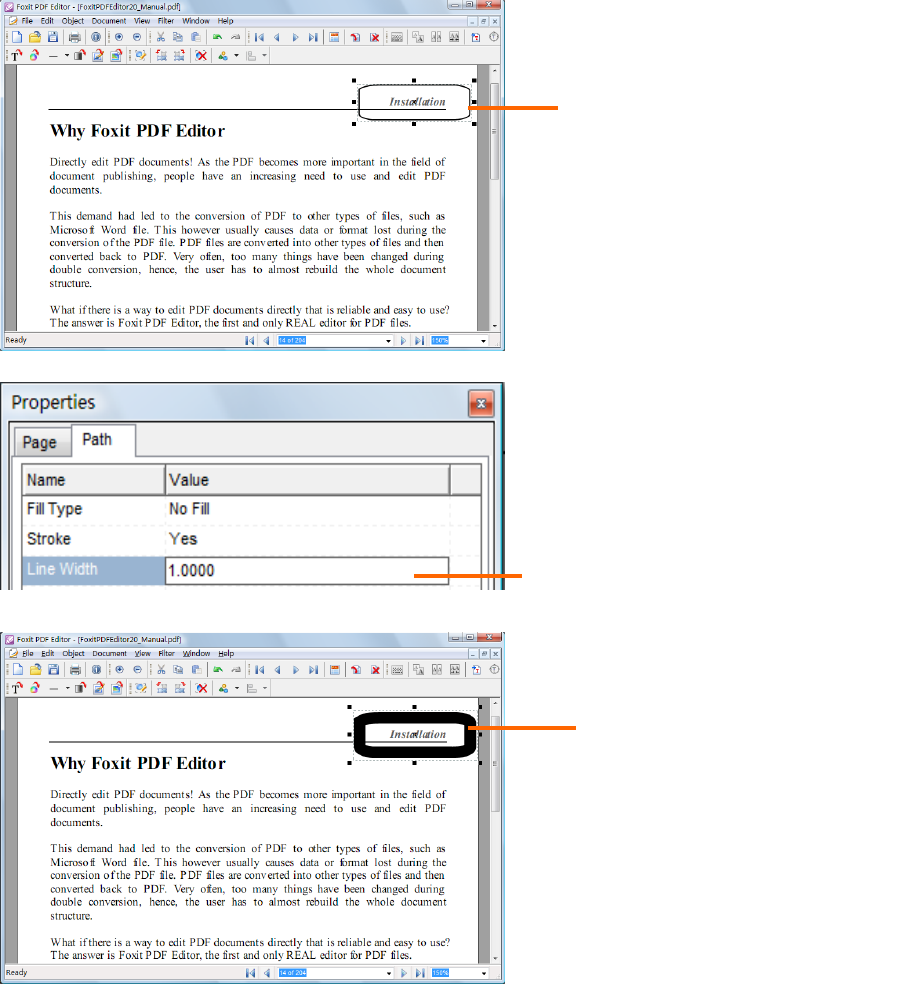
Task: Open the File menu in upper window
Action: [x=27, y=21]
